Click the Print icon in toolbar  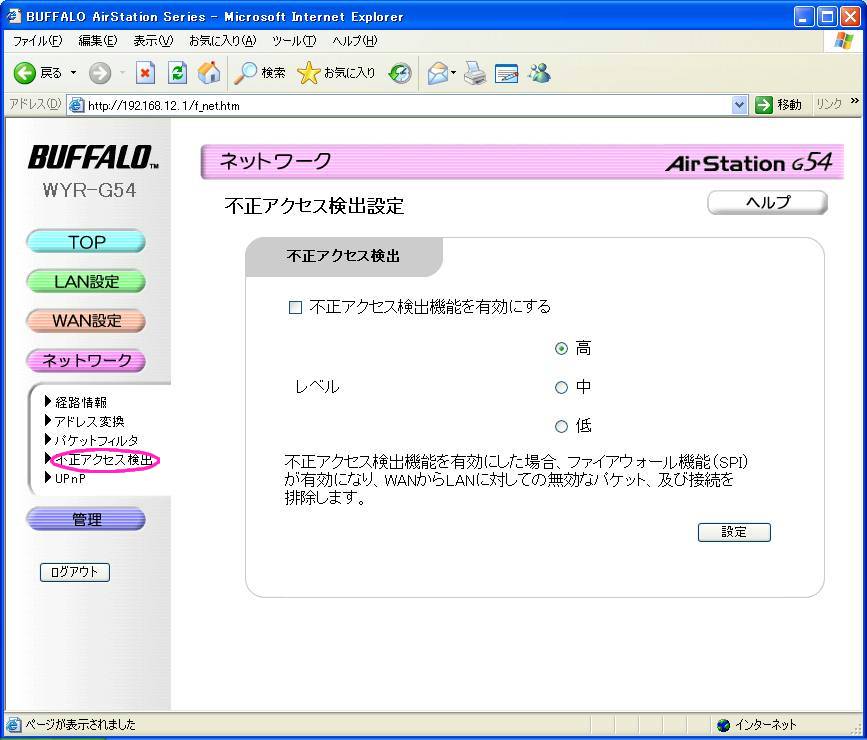(x=474, y=73)
